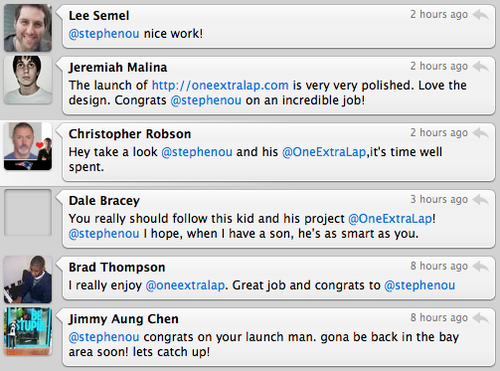Reply to Lee Semel's tweet
Screen dimensions: 500x371
click(x=481, y=15)
